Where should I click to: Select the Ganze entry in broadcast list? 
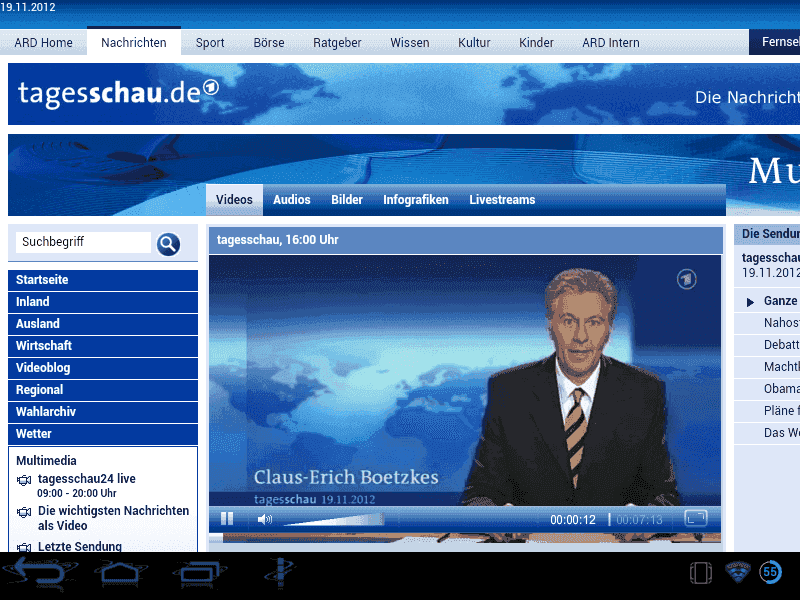pyautogui.click(x=767, y=302)
